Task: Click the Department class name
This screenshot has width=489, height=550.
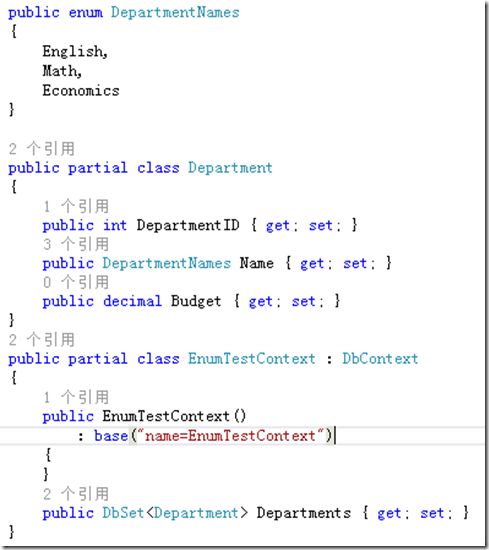Action: [230, 168]
